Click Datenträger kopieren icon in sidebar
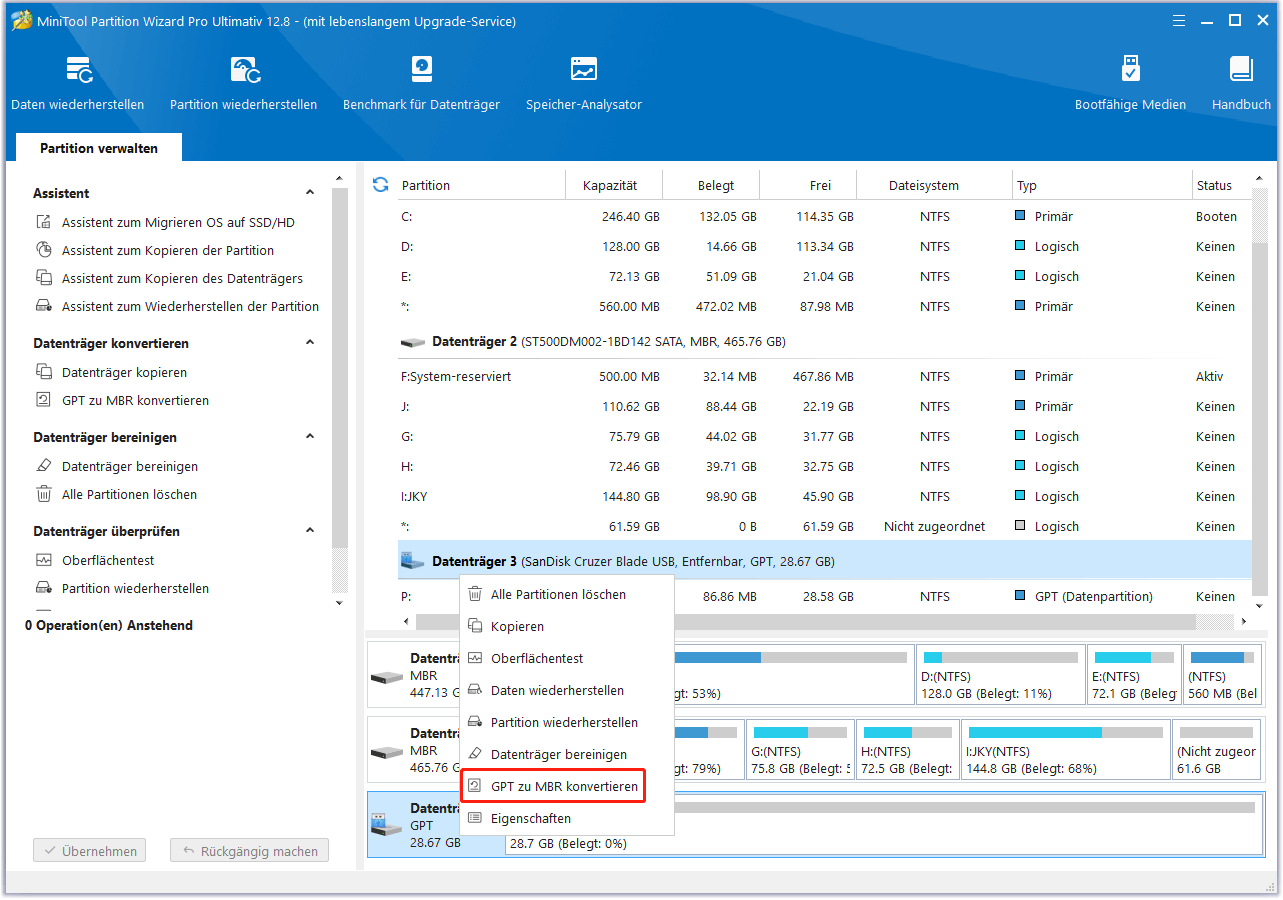Viewport: 1283px width, 900px height. point(44,372)
